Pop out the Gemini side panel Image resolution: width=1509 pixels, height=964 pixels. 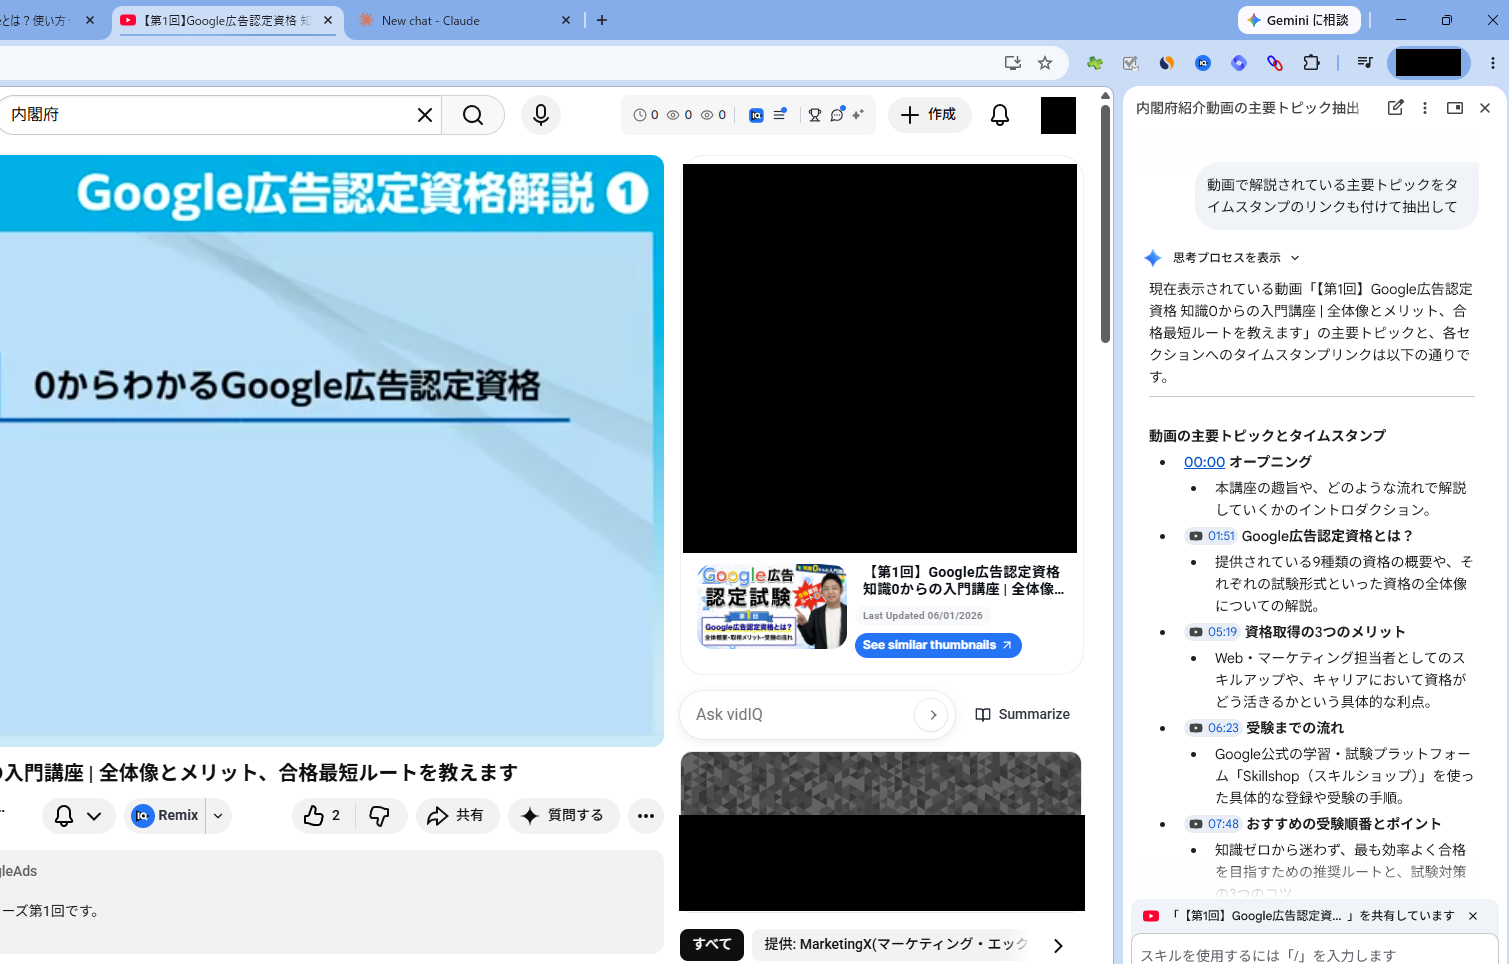click(x=1455, y=108)
